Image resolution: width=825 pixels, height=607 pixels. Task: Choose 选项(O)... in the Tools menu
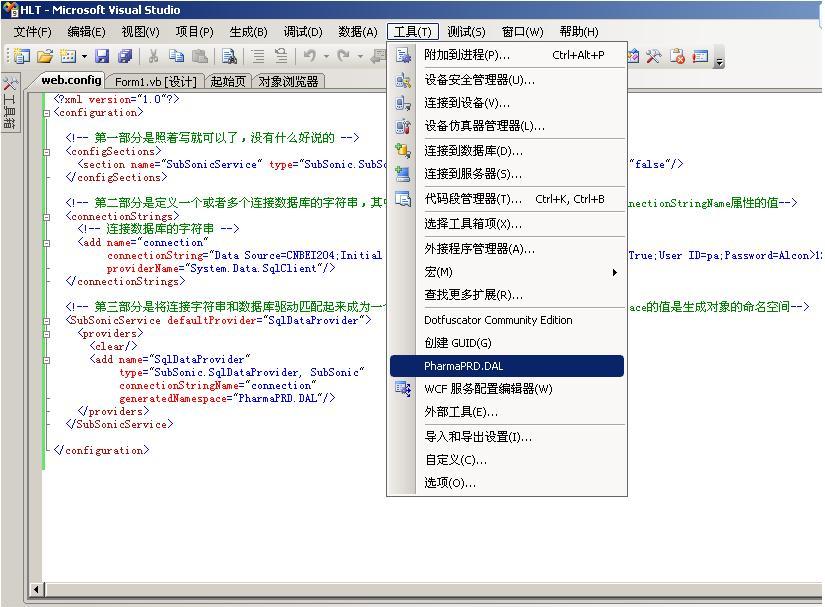(x=507, y=483)
